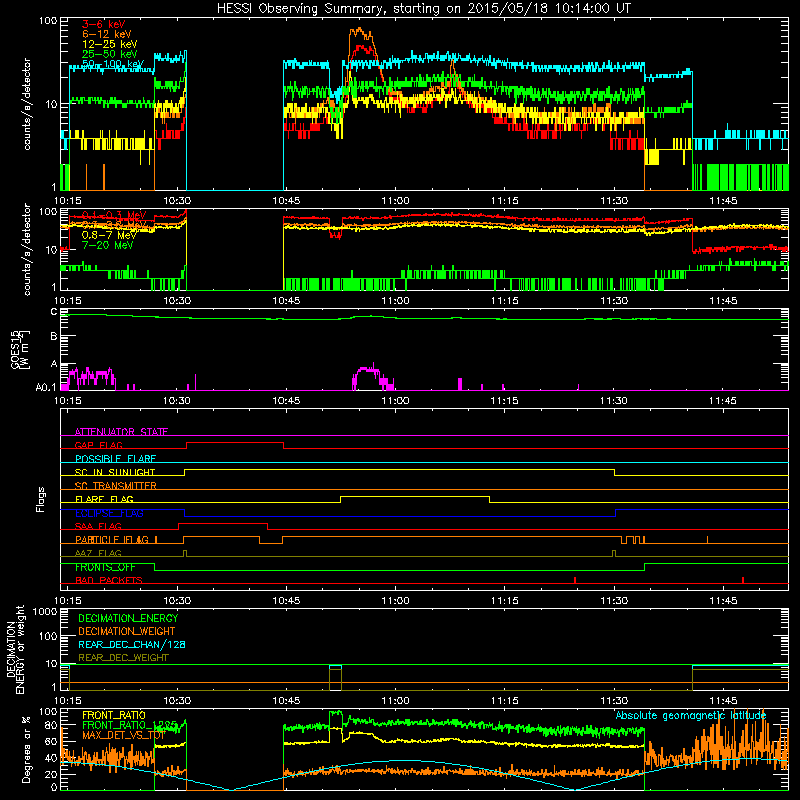
Task: Click the BAD_PACKETS spike after 11:45
Action: [743, 580]
